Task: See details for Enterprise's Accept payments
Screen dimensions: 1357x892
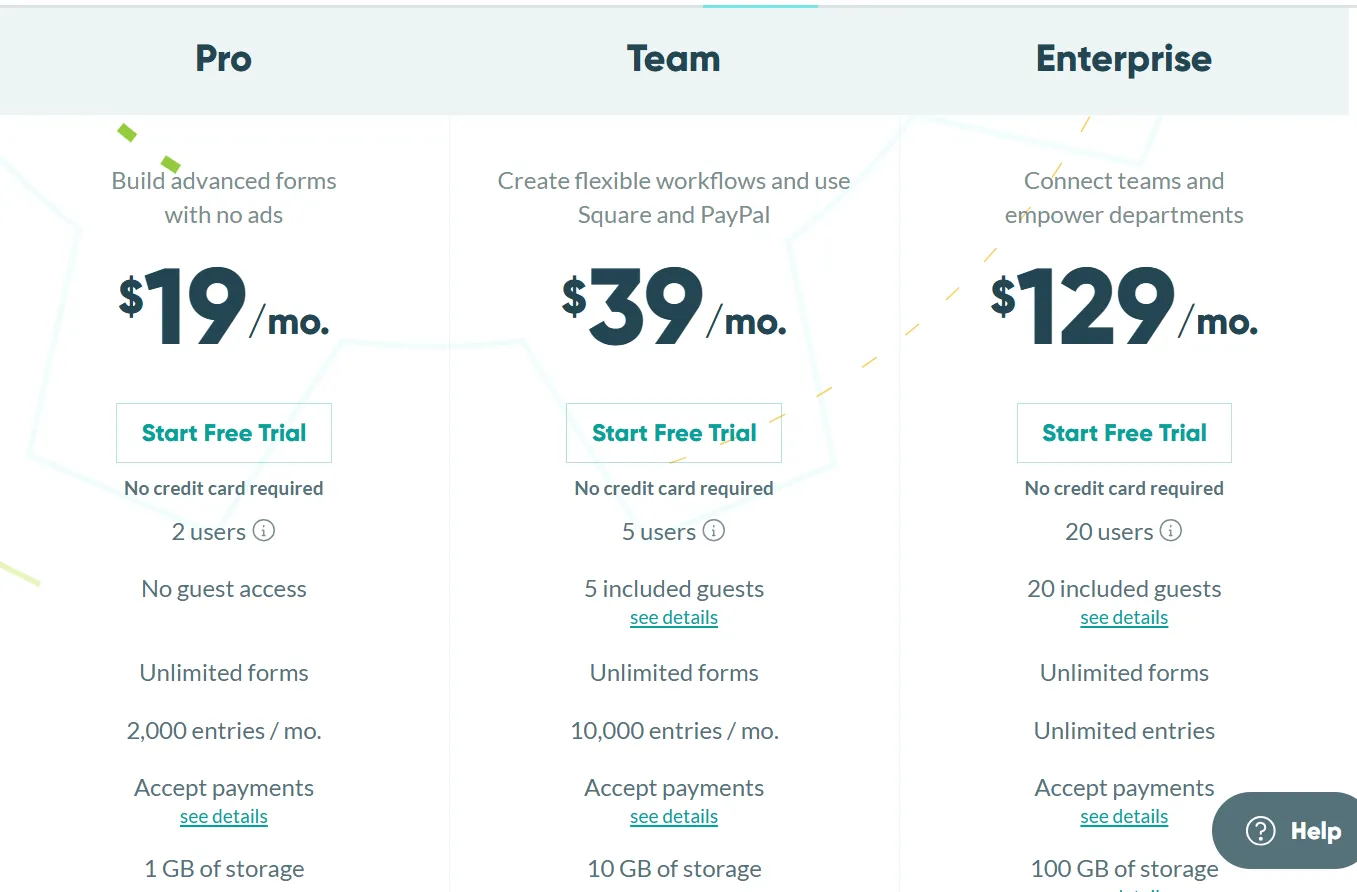Action: [x=1124, y=817]
